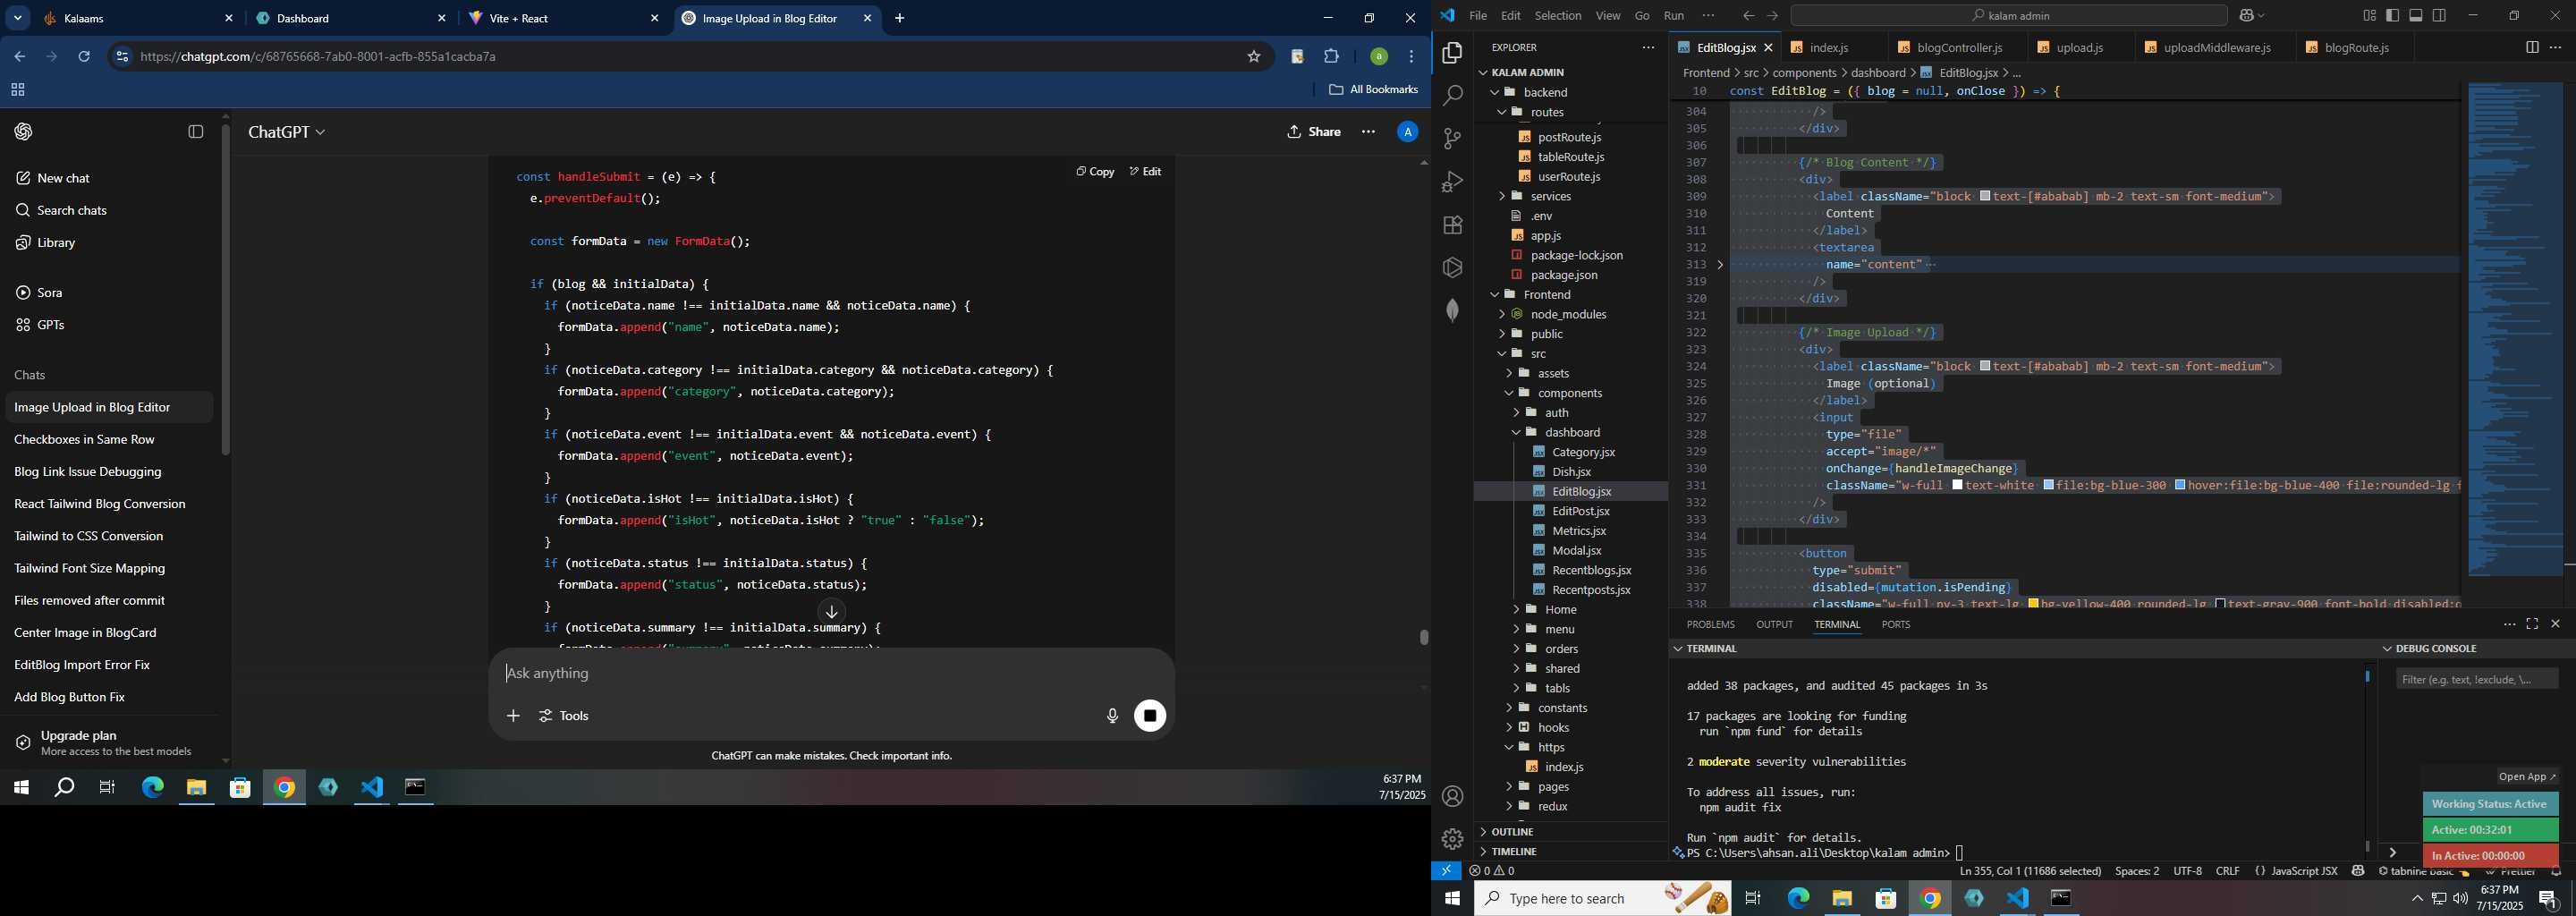This screenshot has width=2576, height=916.
Task: Click plus attach icon in prompt box
Action: 513,716
